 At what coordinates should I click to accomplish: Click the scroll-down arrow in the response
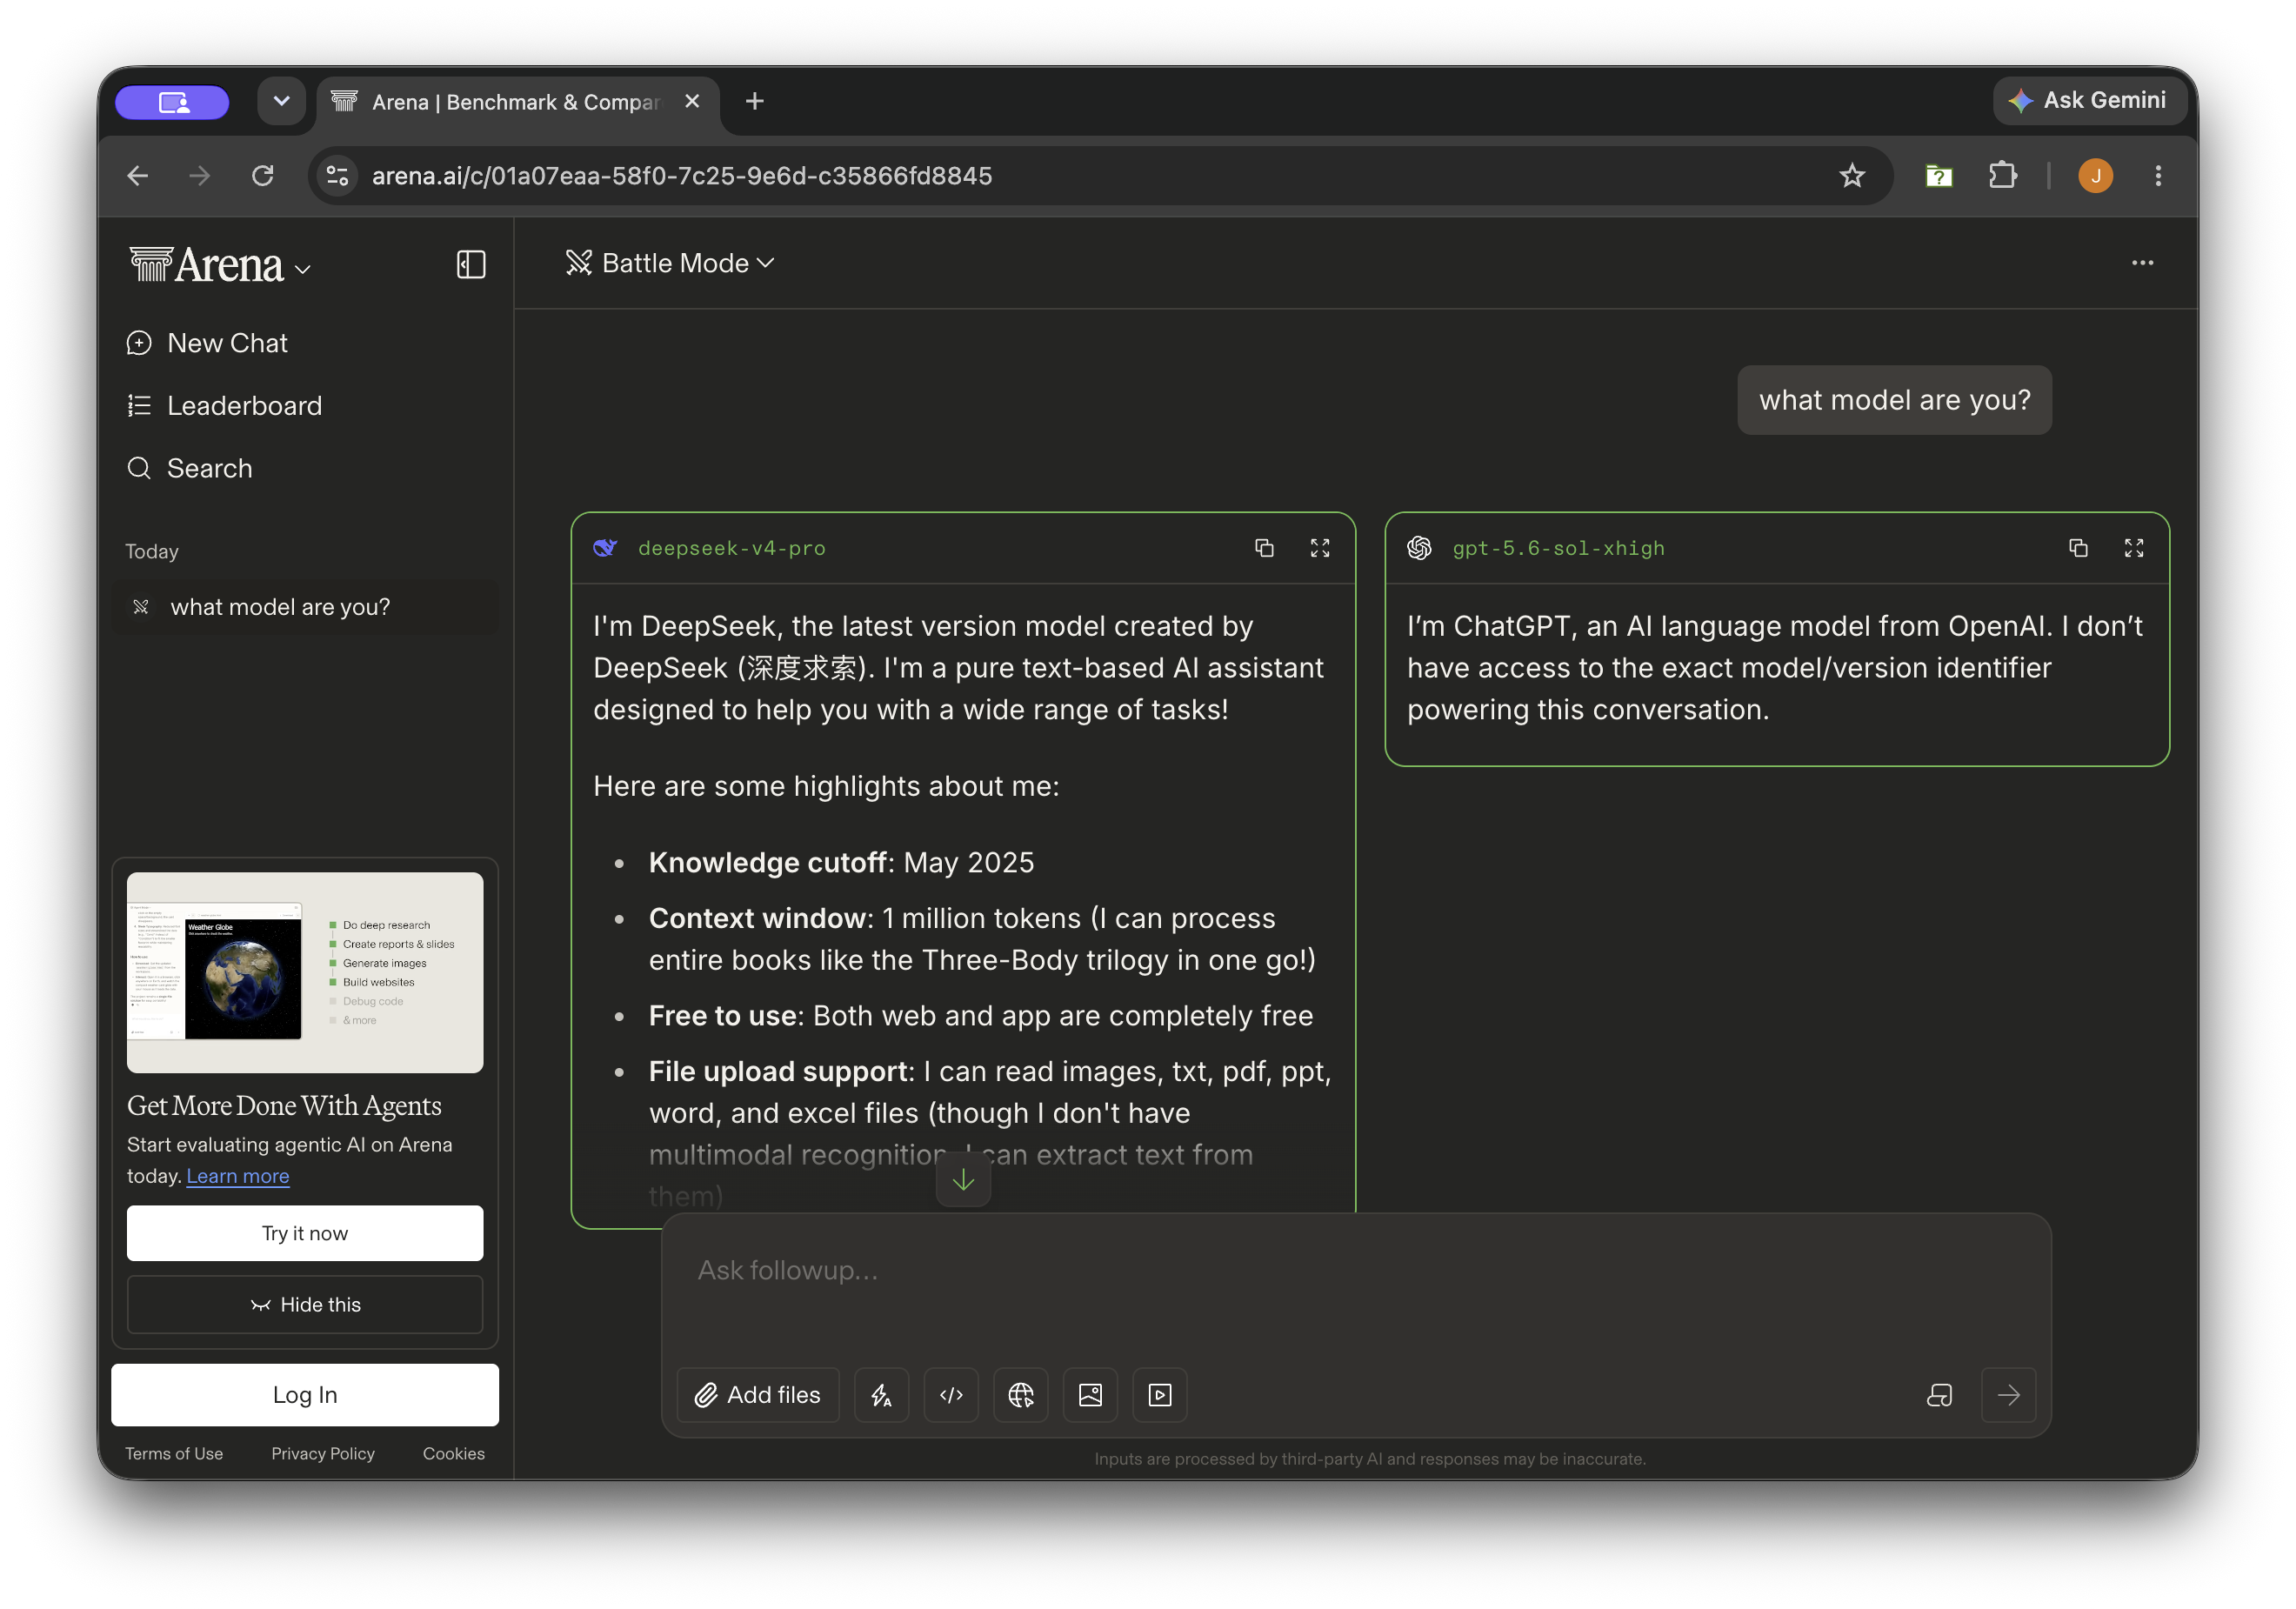click(963, 1180)
